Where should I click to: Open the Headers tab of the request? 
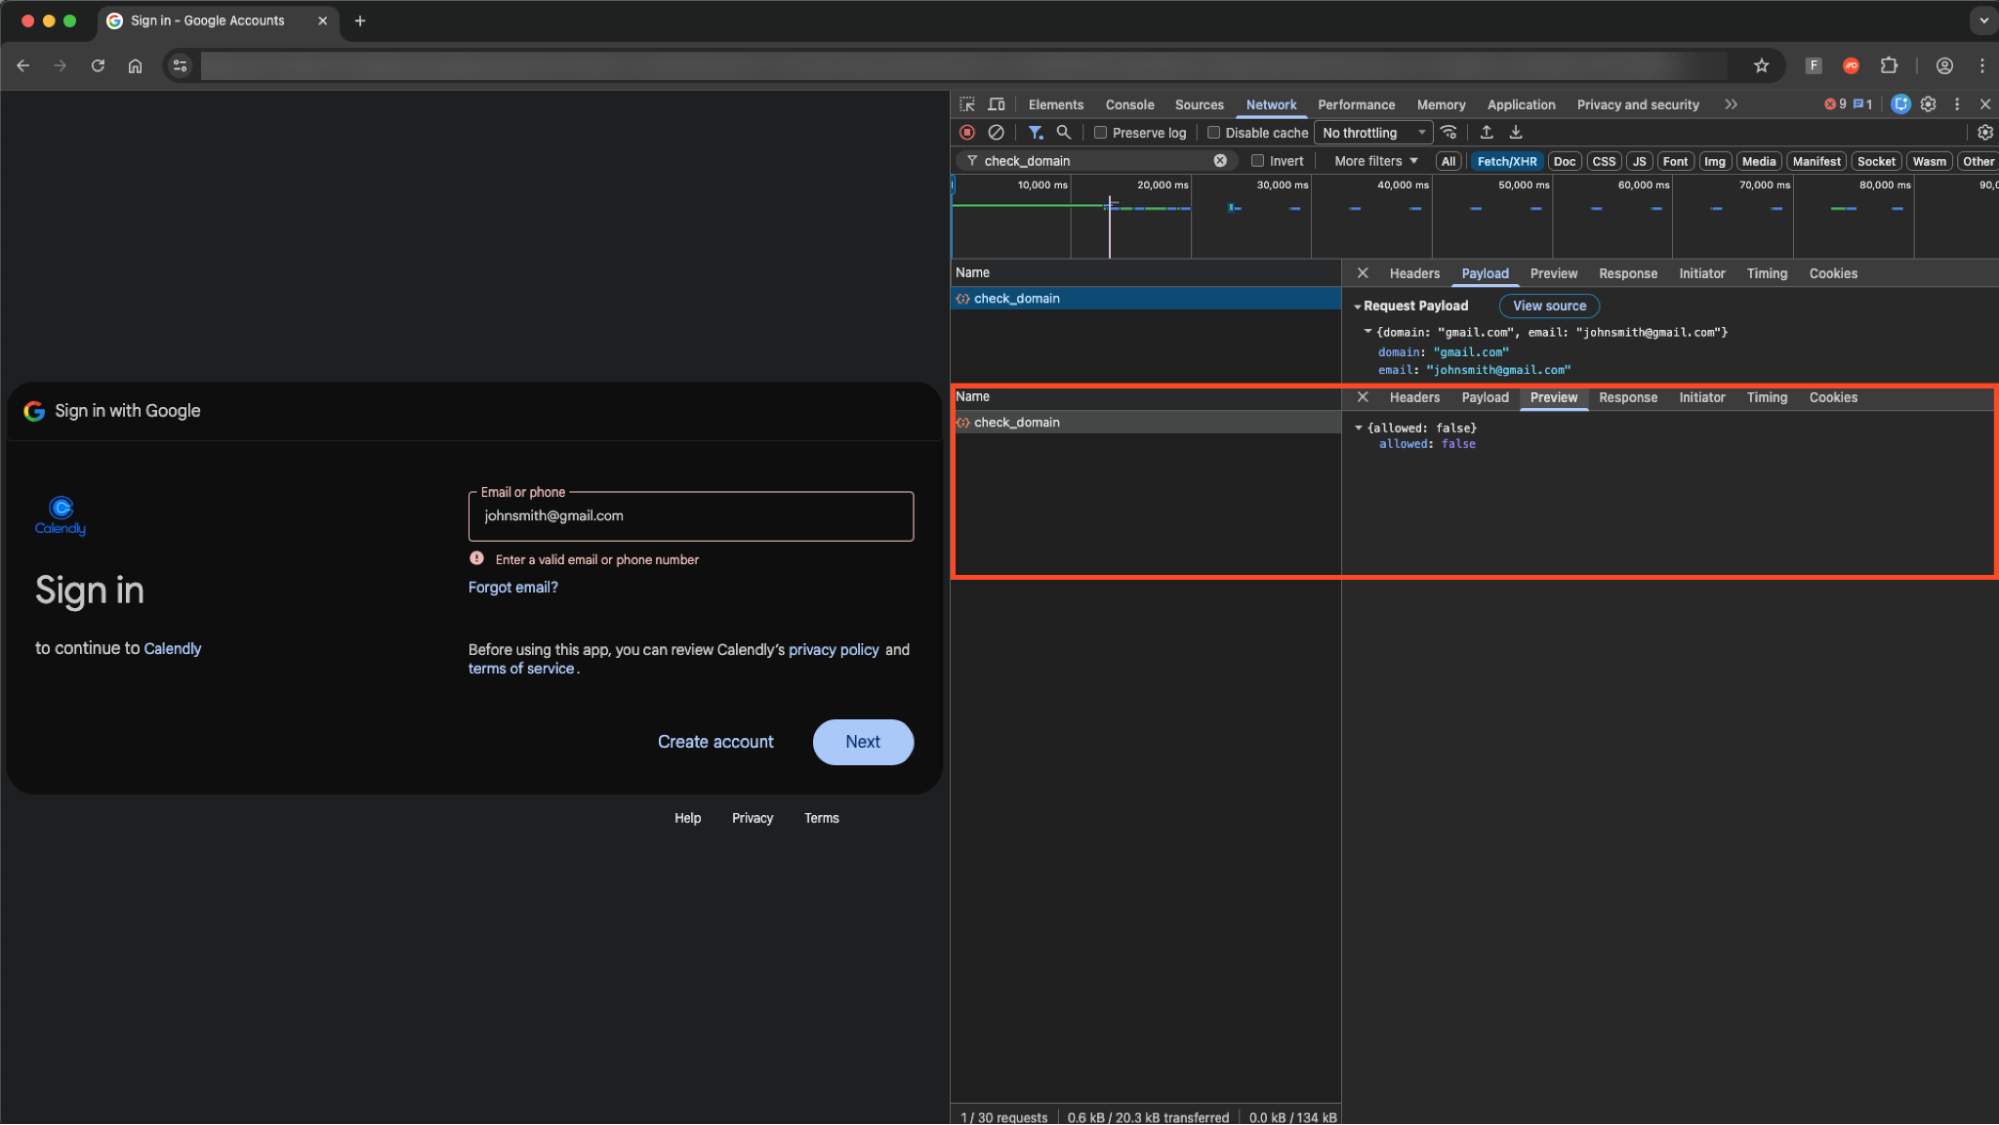click(x=1414, y=273)
